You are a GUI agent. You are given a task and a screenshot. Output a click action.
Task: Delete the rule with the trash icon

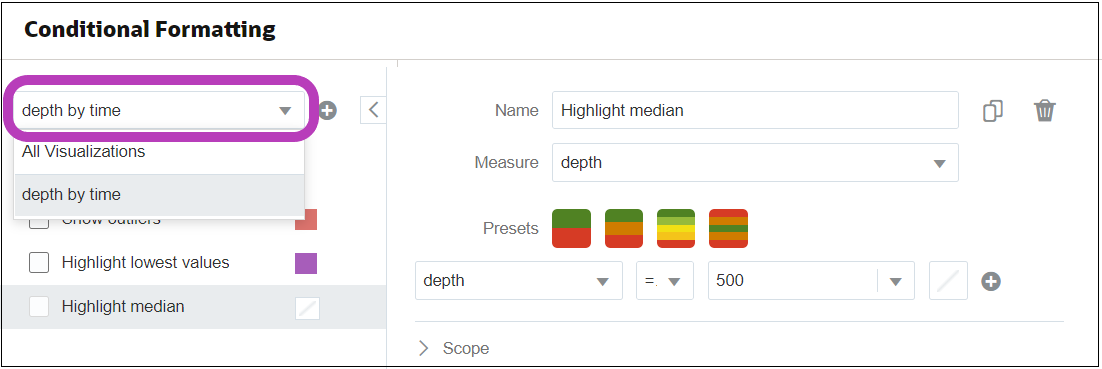pos(1044,110)
